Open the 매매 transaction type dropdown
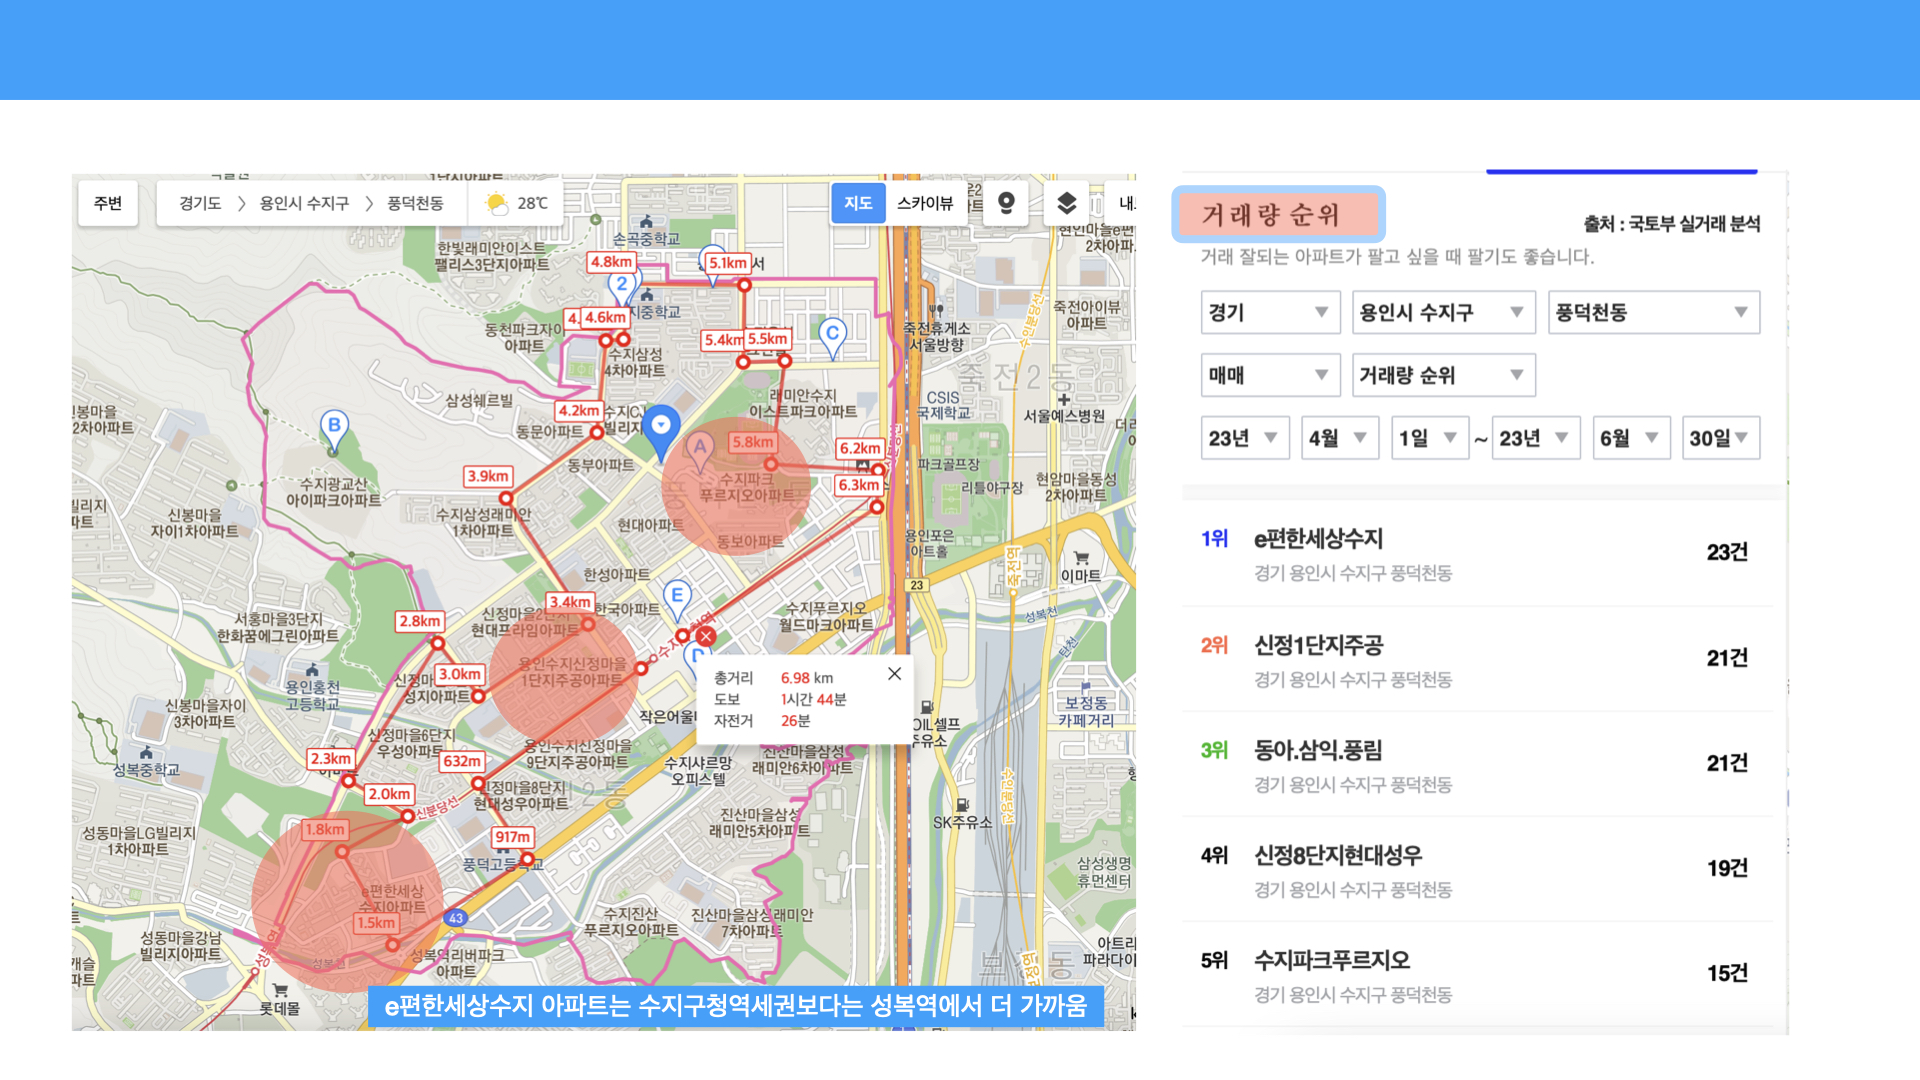 pyautogui.click(x=1268, y=376)
